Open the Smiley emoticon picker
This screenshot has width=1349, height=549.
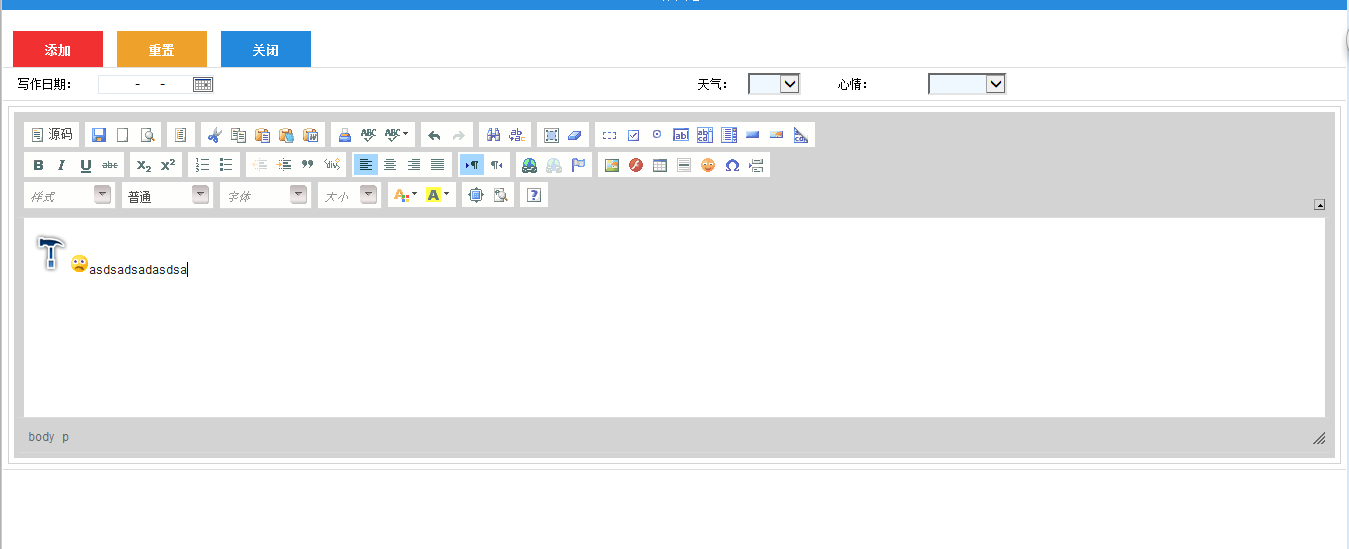708,165
